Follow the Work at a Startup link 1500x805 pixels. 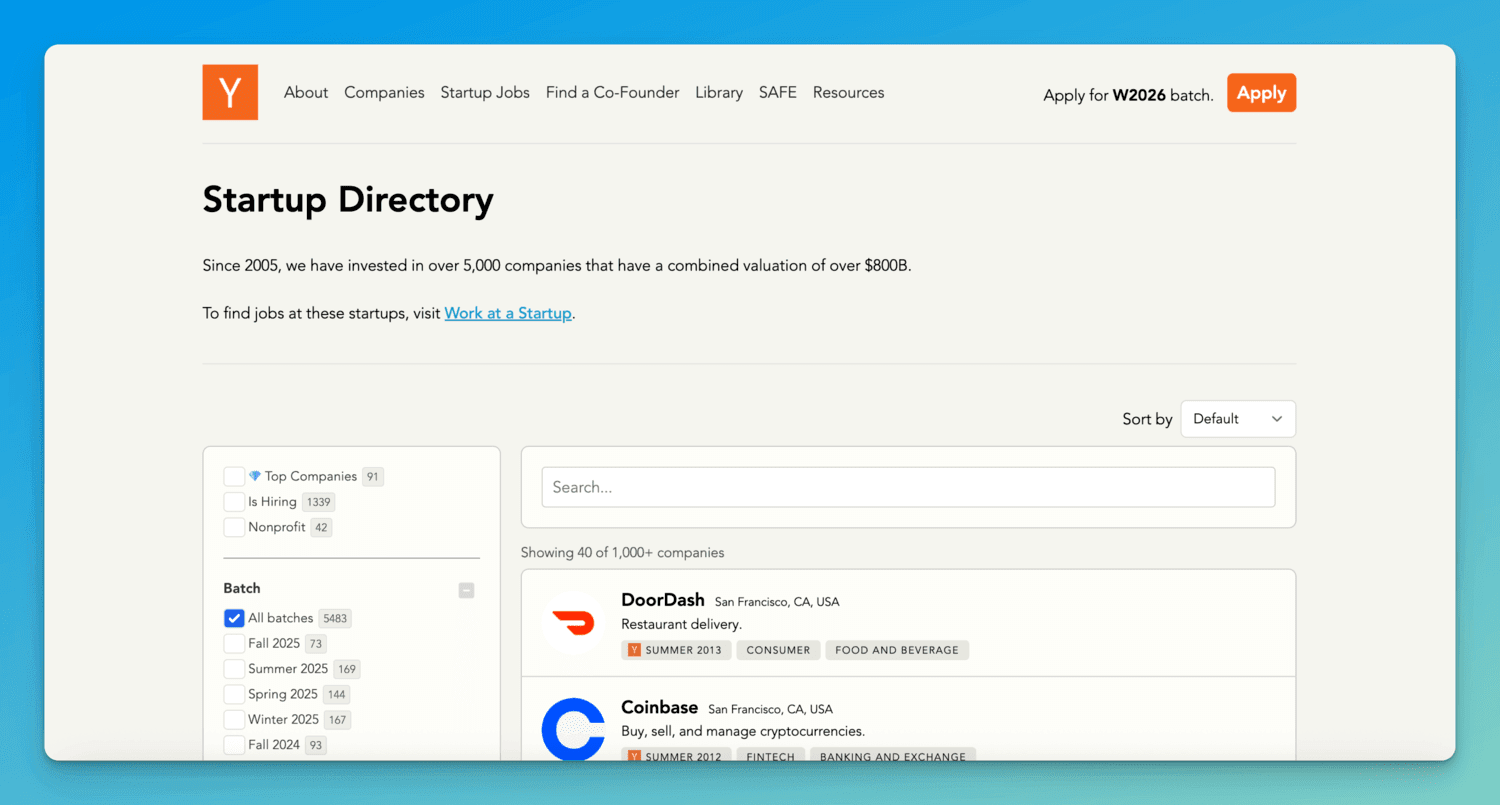point(508,313)
